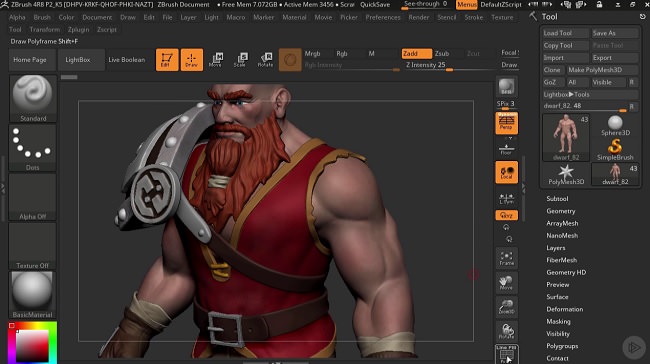Expand the FiberMesh subpalette
The height and width of the screenshot is (364, 650).
pyautogui.click(x=562, y=260)
